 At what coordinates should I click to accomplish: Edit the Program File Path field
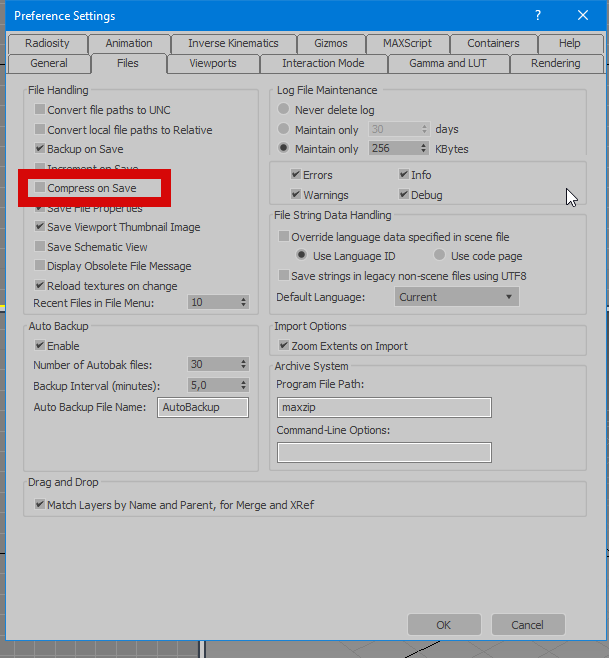click(384, 407)
